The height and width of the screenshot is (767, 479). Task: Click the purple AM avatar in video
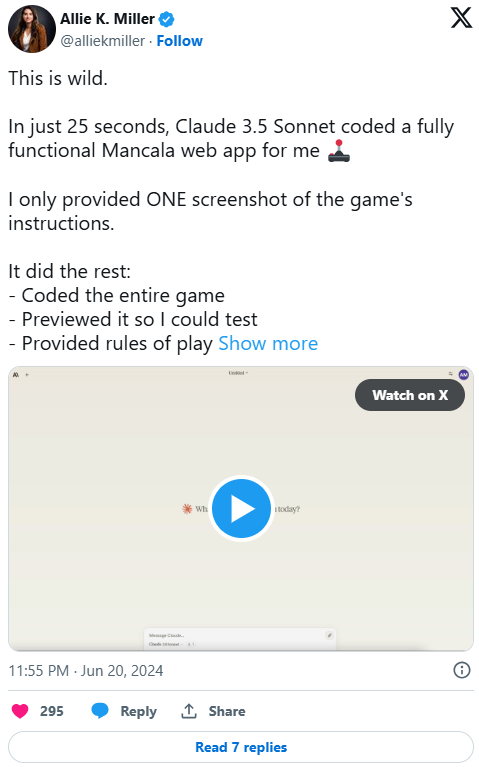pyautogui.click(x=463, y=375)
